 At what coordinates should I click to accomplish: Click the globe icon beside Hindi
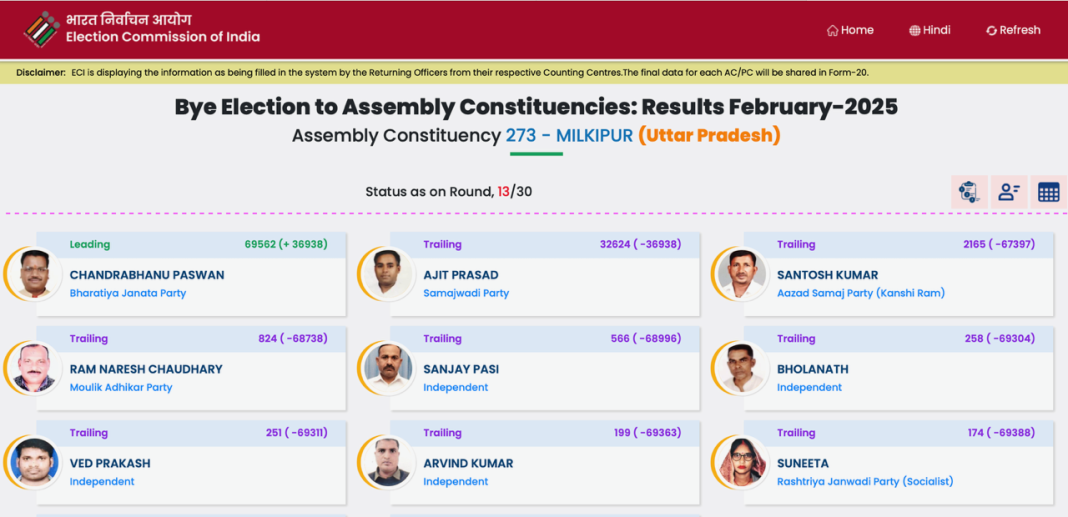(915, 31)
